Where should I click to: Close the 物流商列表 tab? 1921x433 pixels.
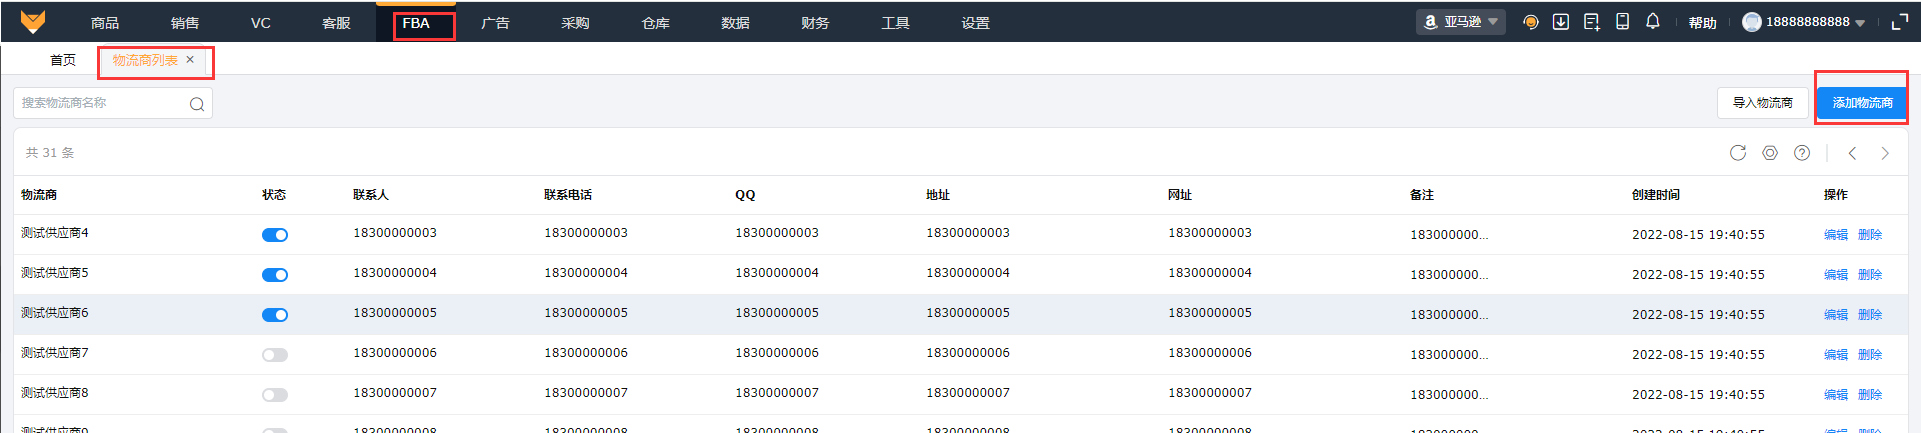tap(190, 60)
